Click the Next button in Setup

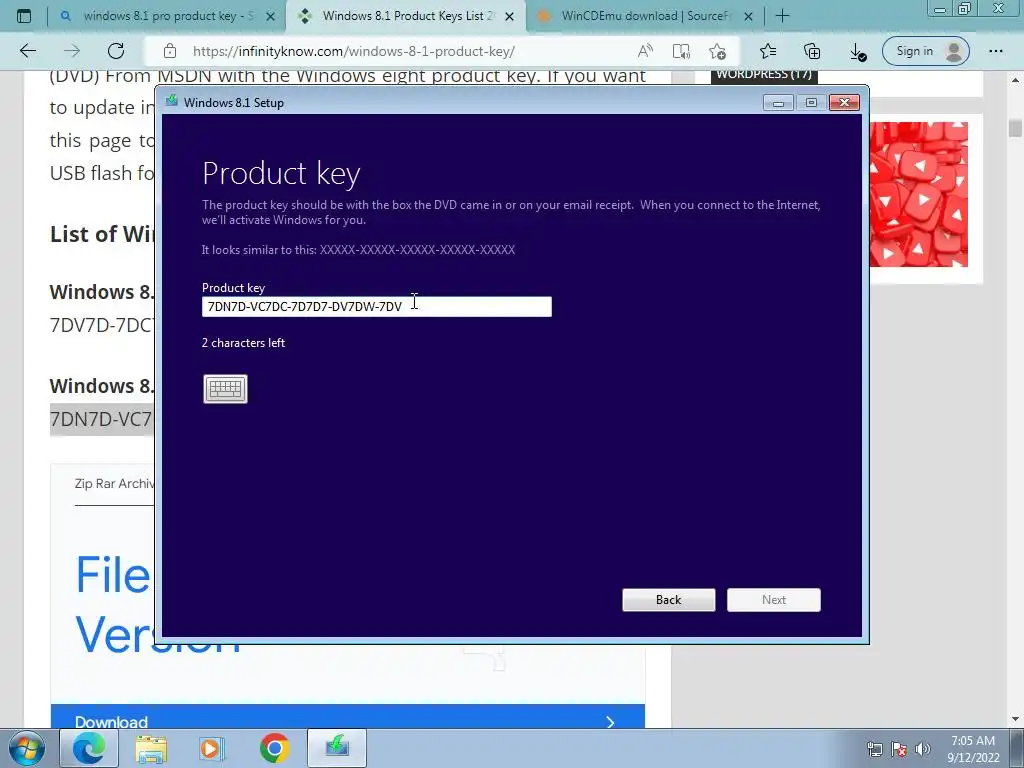pos(774,600)
